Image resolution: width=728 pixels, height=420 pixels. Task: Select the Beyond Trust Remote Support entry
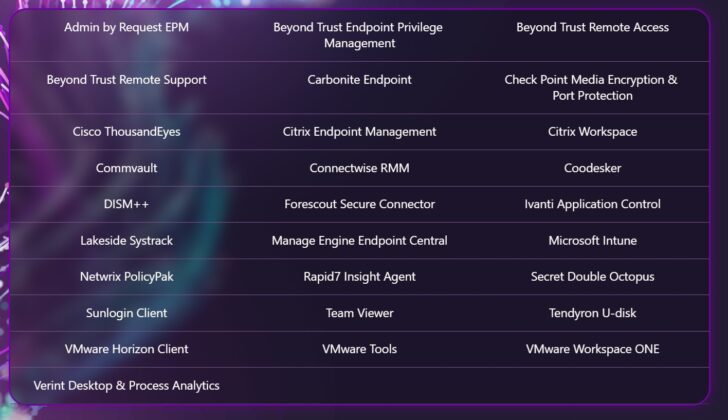126,79
